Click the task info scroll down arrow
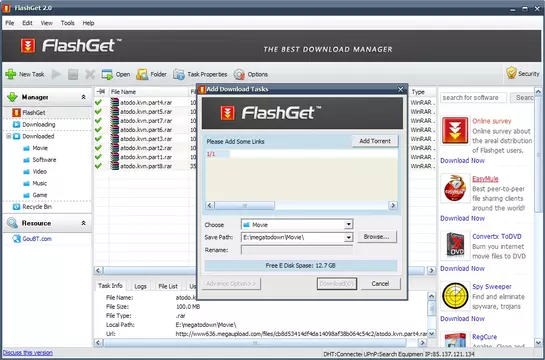545x360 pixels. pyautogui.click(x=431, y=333)
